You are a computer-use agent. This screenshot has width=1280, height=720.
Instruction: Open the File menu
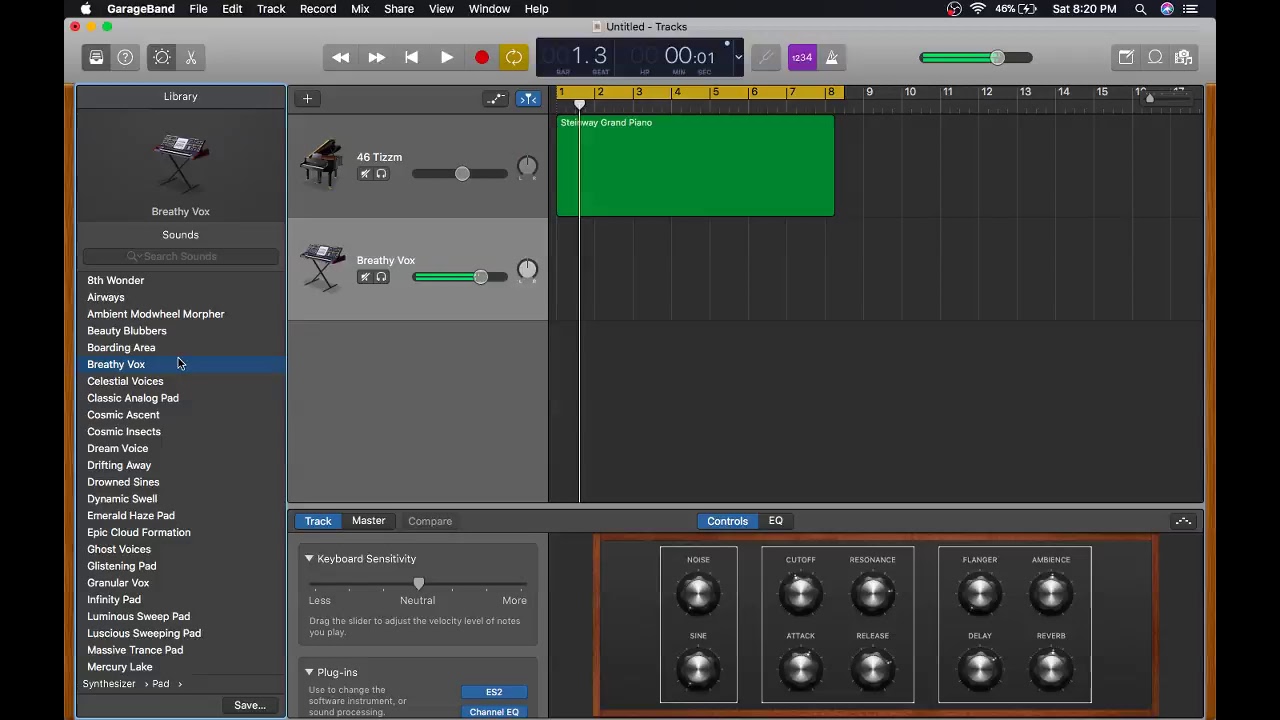click(198, 9)
